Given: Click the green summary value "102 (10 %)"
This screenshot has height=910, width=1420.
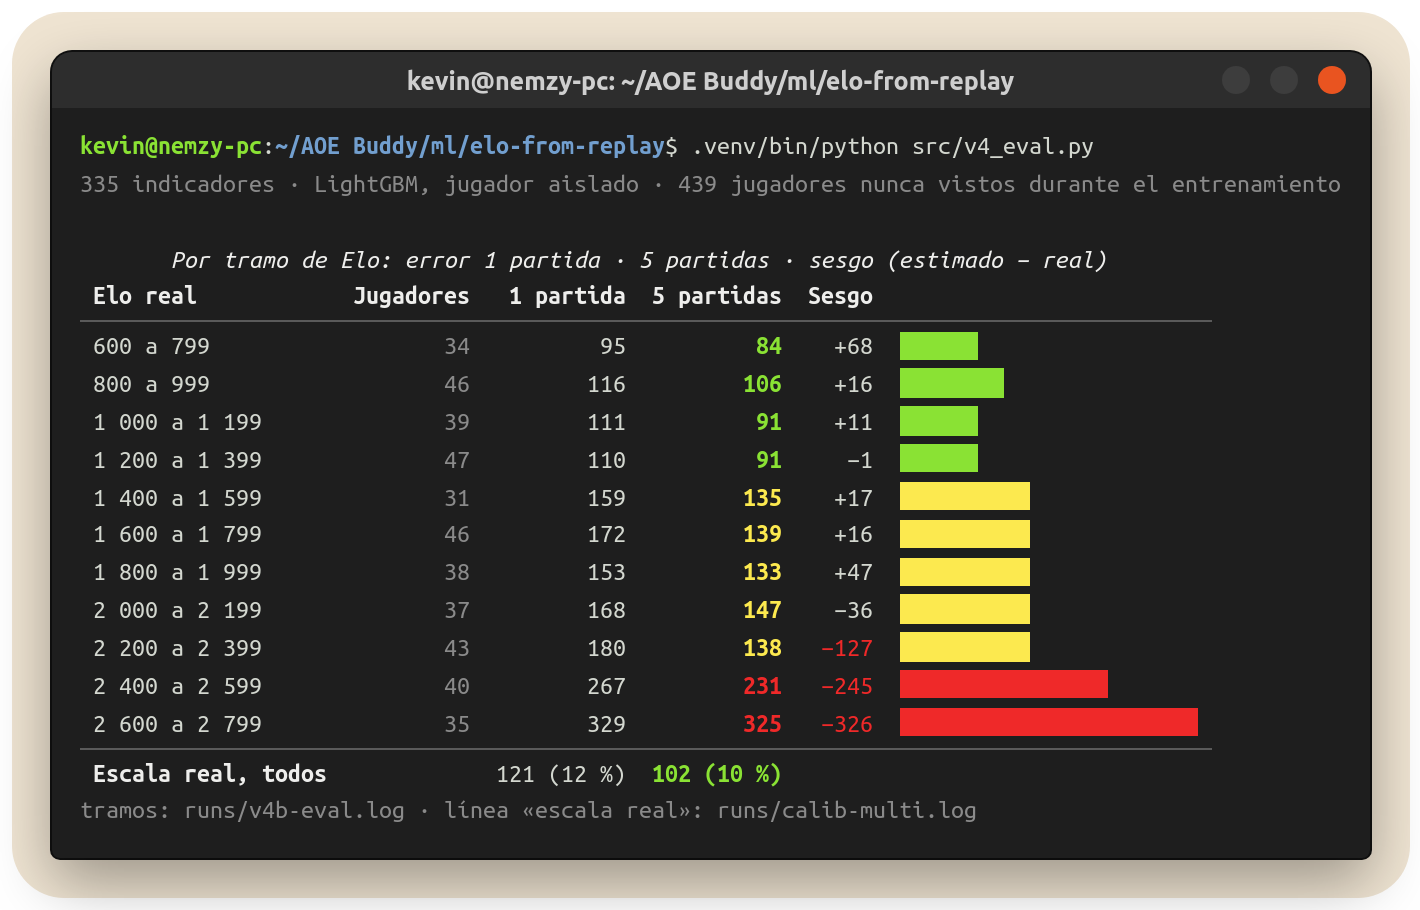Looking at the screenshot, I should pyautogui.click(x=717, y=774).
